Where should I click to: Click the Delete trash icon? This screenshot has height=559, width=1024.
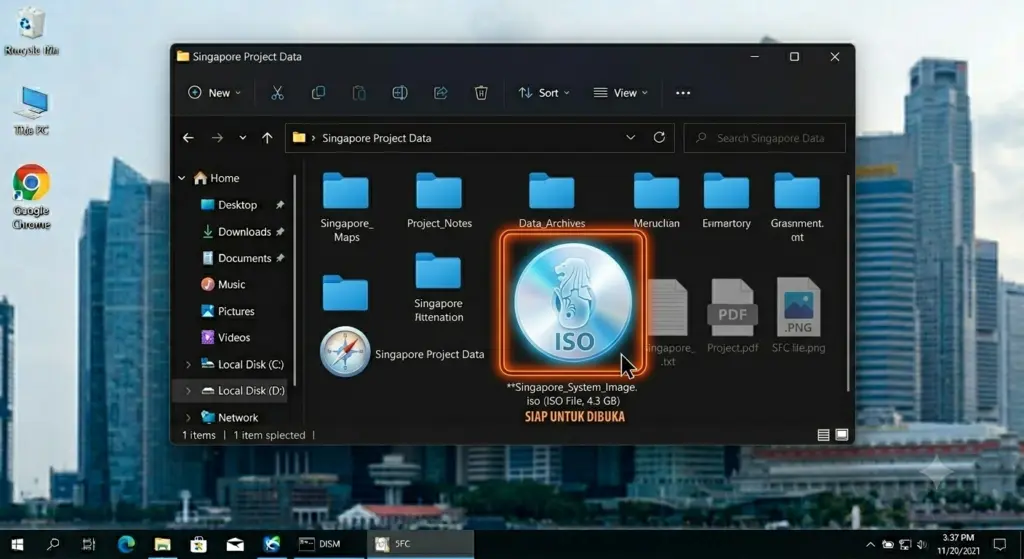(x=481, y=93)
